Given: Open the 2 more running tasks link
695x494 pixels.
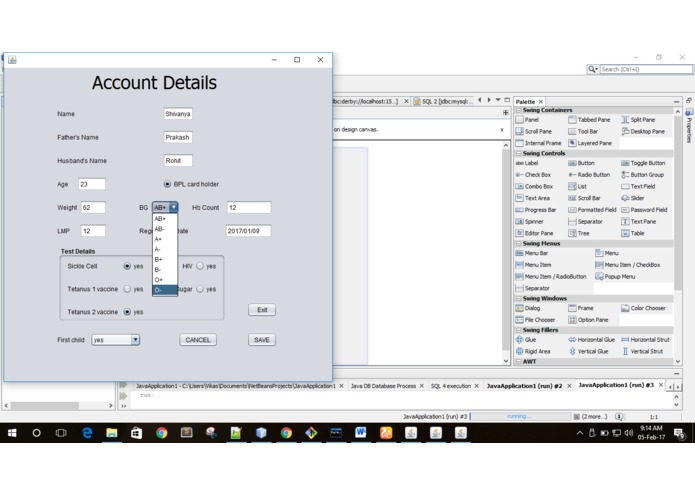Looking at the screenshot, I should [594, 416].
